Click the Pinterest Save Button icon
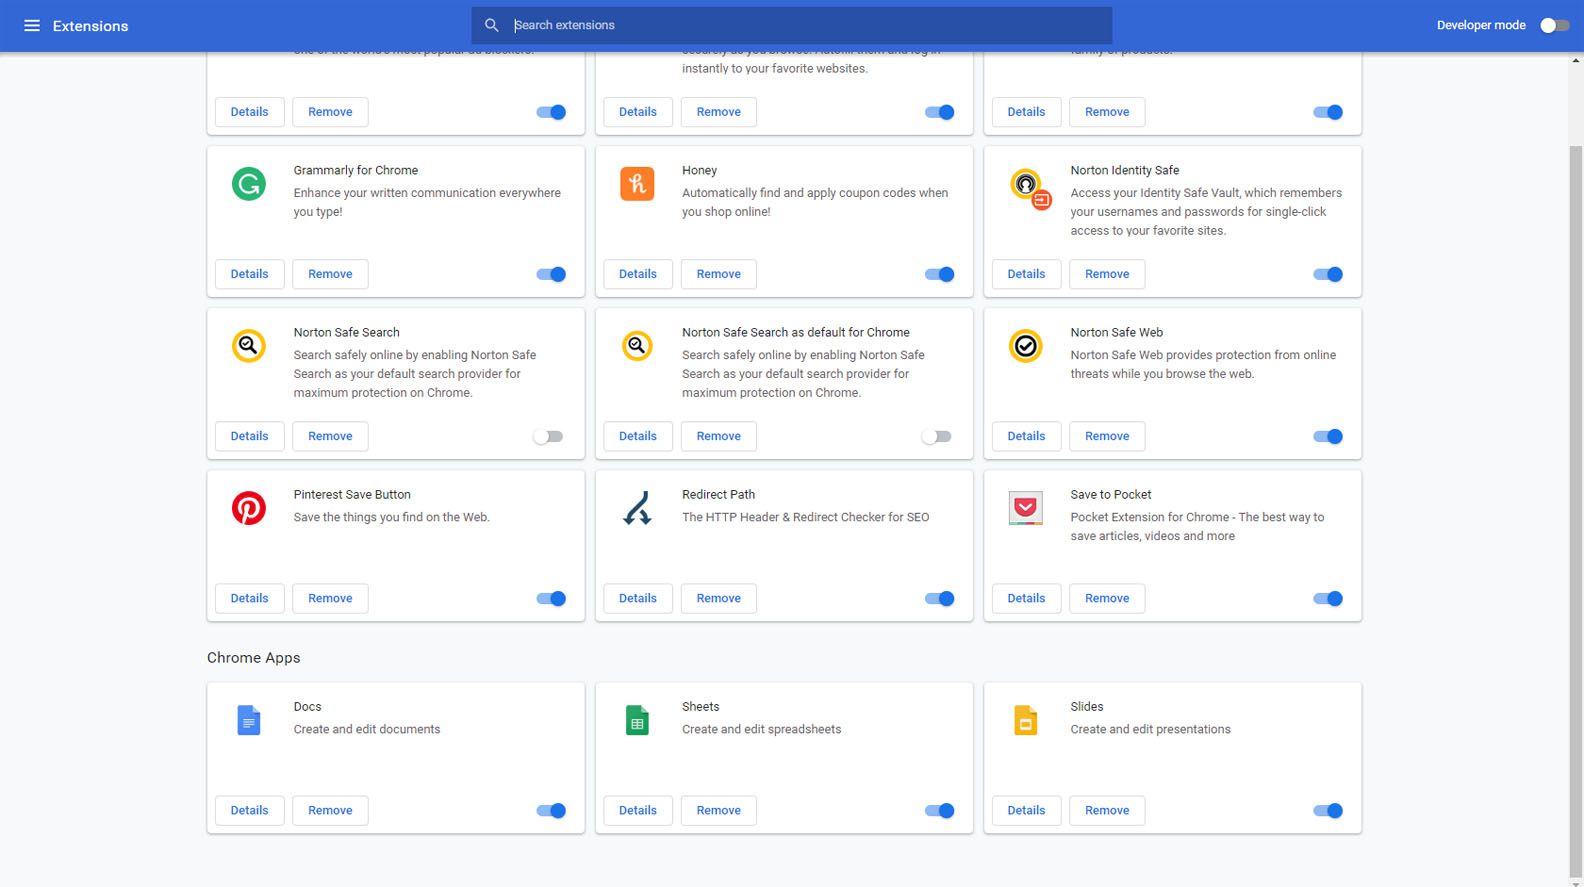Image resolution: width=1584 pixels, height=887 pixels. [x=249, y=508]
